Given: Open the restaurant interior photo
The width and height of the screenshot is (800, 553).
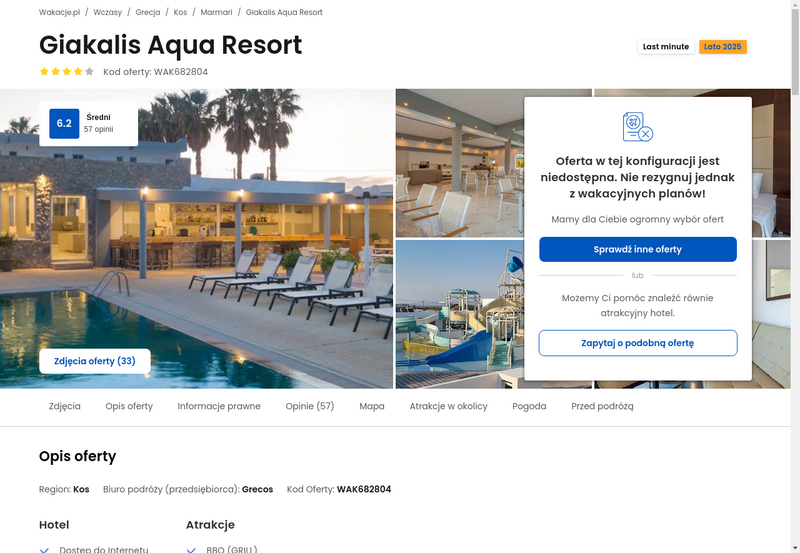Looking at the screenshot, I should pyautogui.click(x=460, y=163).
